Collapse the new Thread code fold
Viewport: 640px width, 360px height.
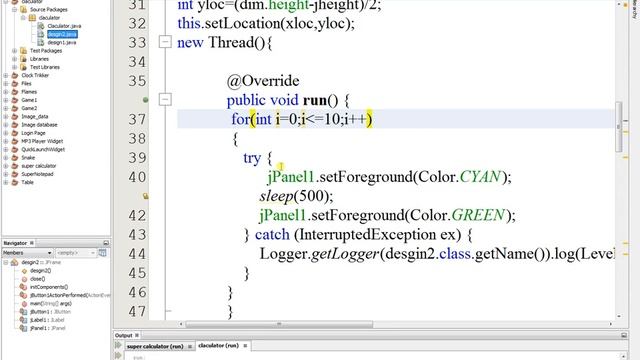tap(165, 42)
